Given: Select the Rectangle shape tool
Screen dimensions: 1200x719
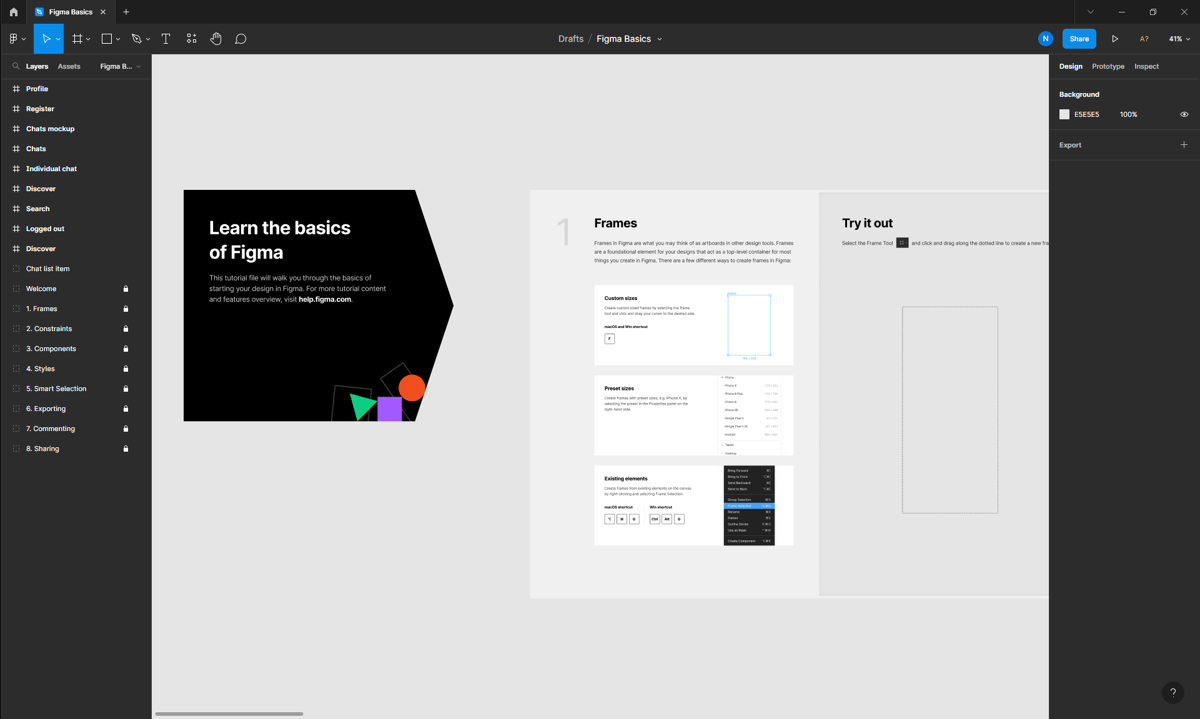Looking at the screenshot, I should tap(107, 39).
